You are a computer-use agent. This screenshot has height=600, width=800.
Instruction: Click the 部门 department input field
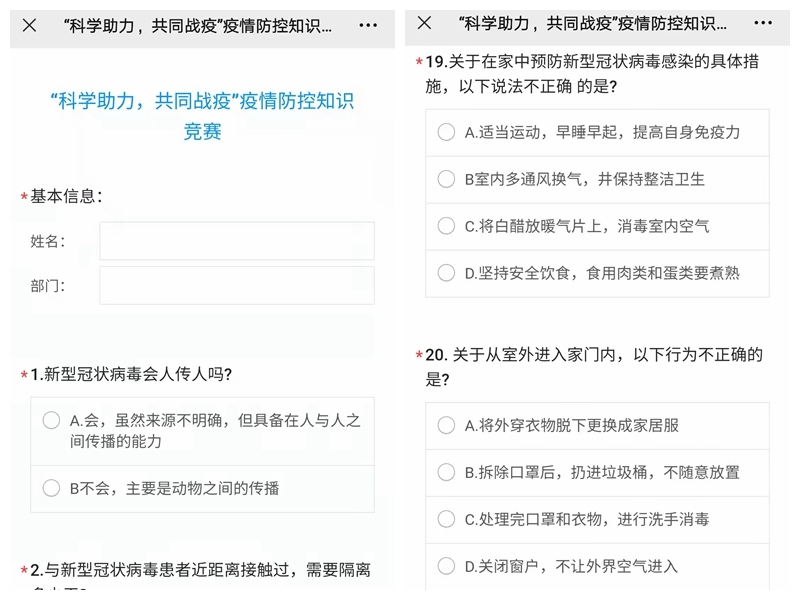click(237, 285)
